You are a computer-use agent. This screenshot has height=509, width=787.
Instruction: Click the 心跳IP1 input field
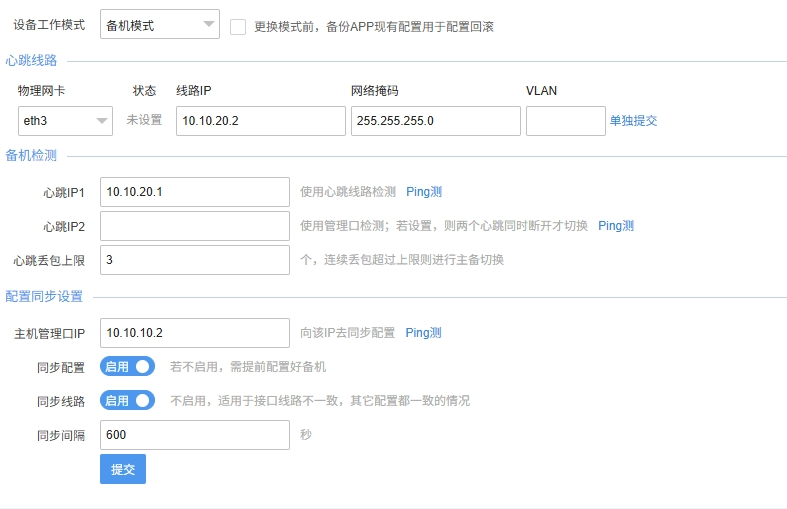tap(195, 192)
